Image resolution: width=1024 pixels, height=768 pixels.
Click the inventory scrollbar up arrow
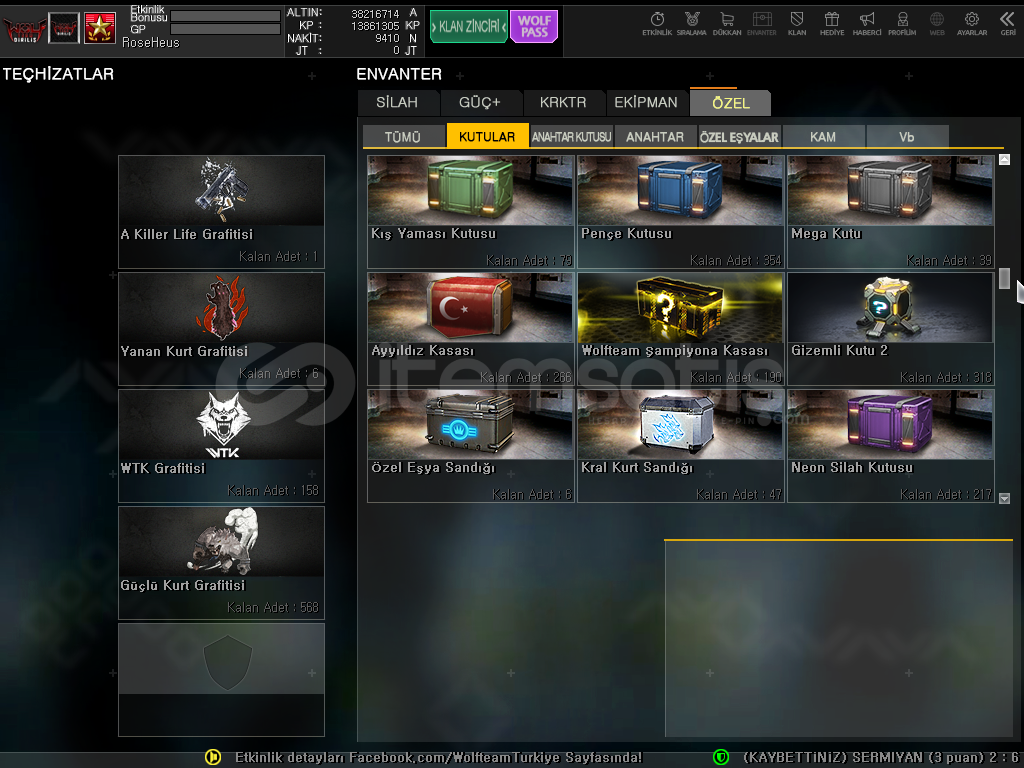1004,159
